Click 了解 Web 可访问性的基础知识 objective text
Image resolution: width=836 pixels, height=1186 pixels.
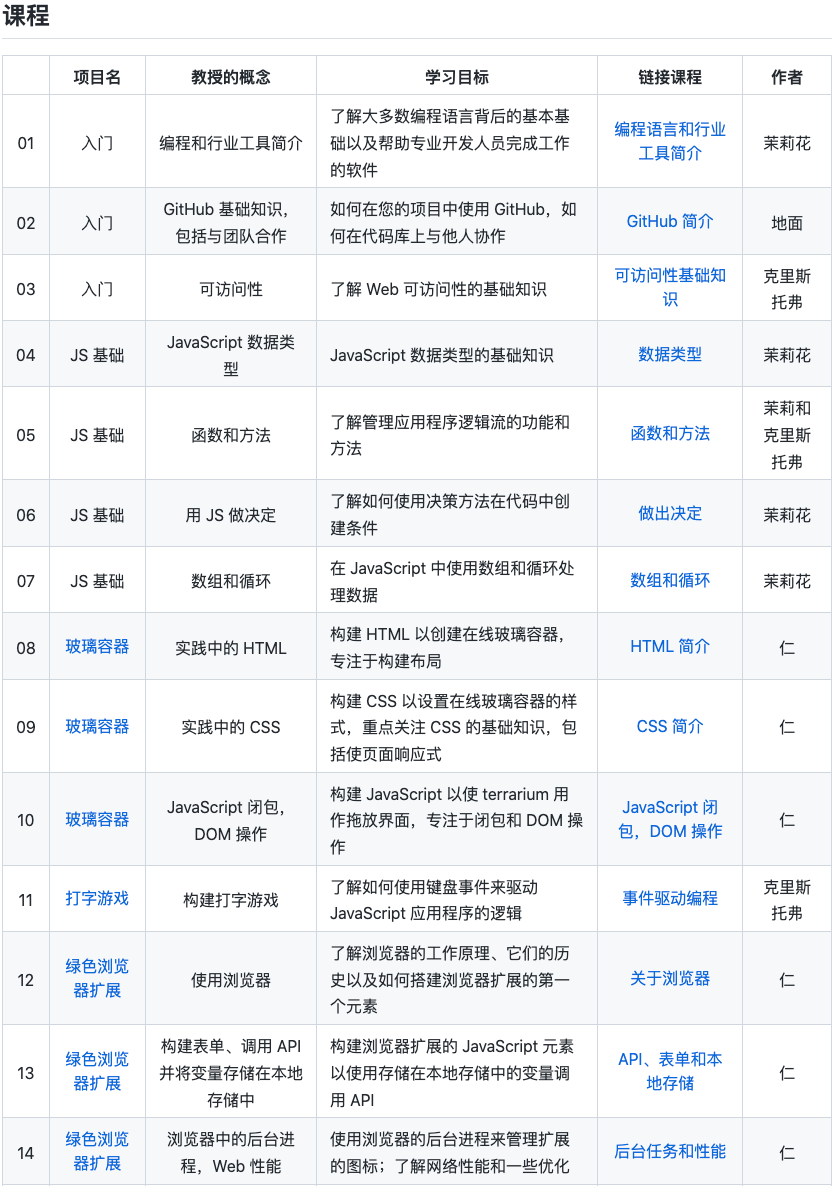438,289
